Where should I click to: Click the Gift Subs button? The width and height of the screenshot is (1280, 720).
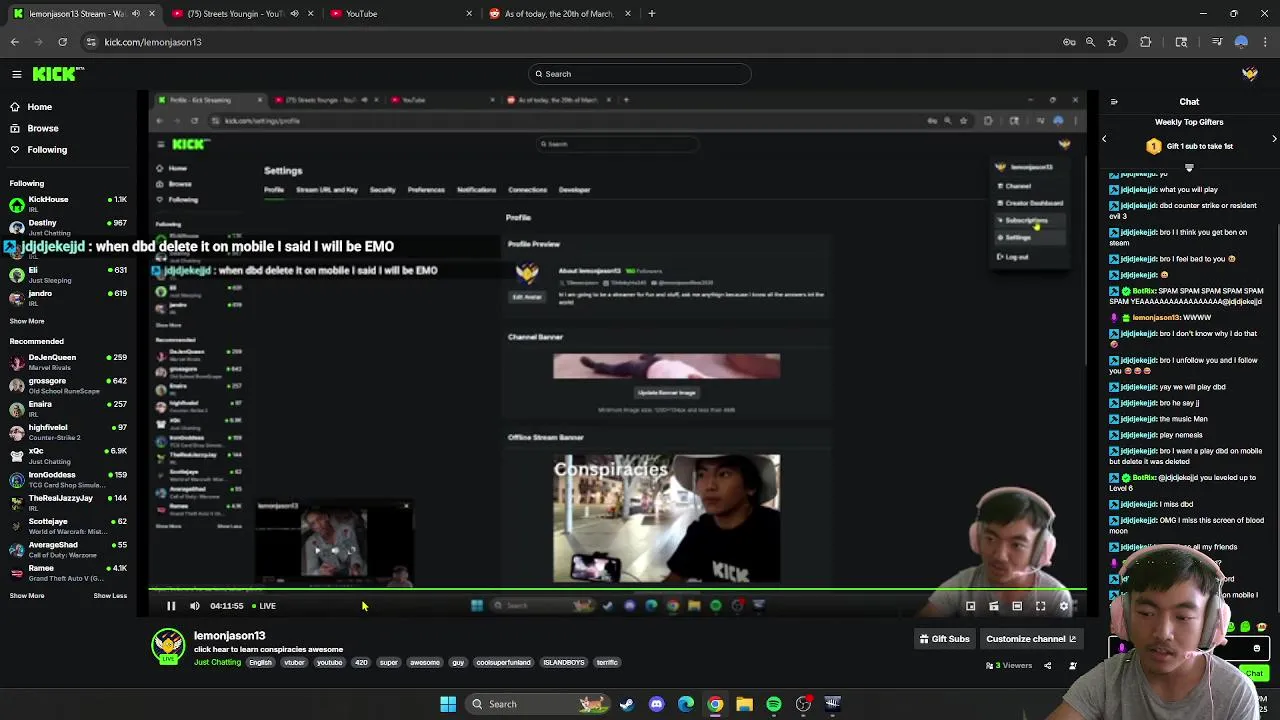pos(944,639)
